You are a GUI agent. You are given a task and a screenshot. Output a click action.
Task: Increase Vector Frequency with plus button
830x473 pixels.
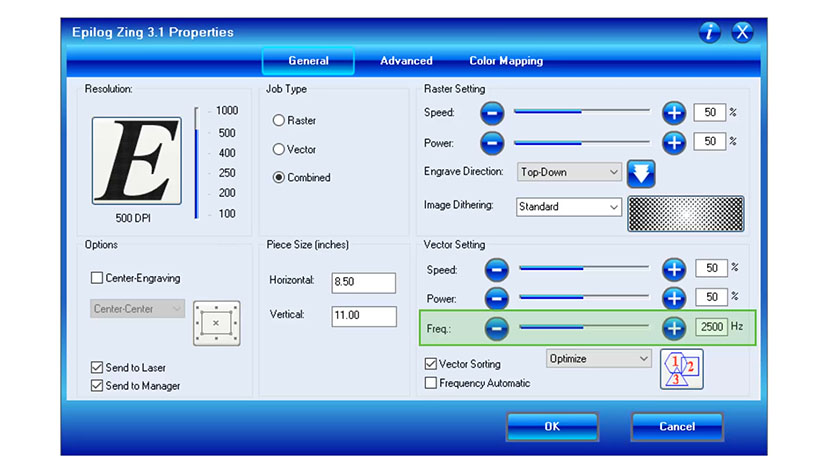[x=674, y=327]
